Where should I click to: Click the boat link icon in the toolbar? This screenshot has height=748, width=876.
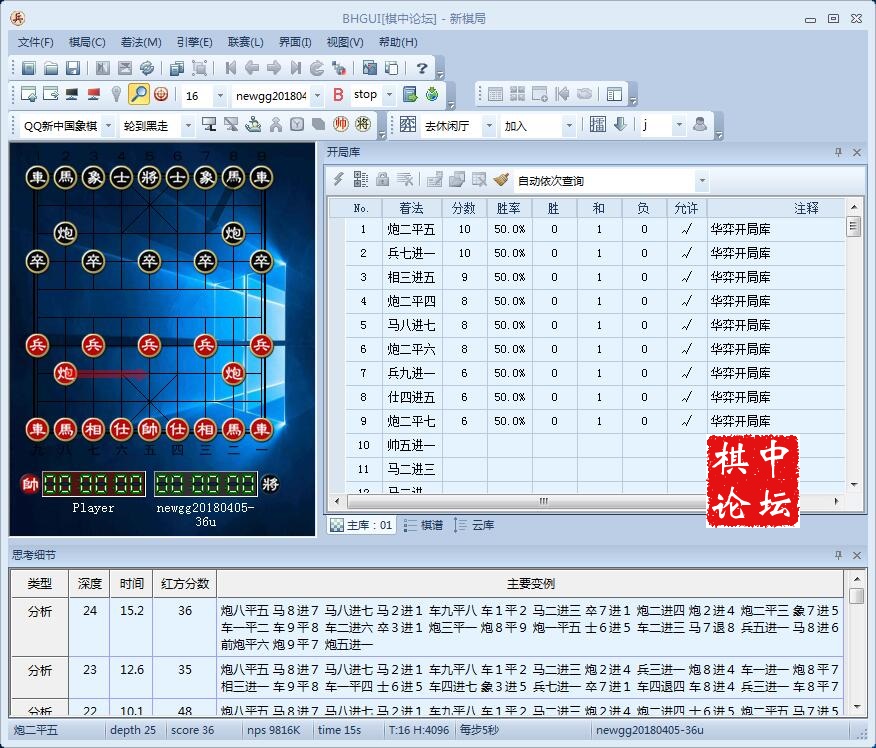tap(253, 124)
